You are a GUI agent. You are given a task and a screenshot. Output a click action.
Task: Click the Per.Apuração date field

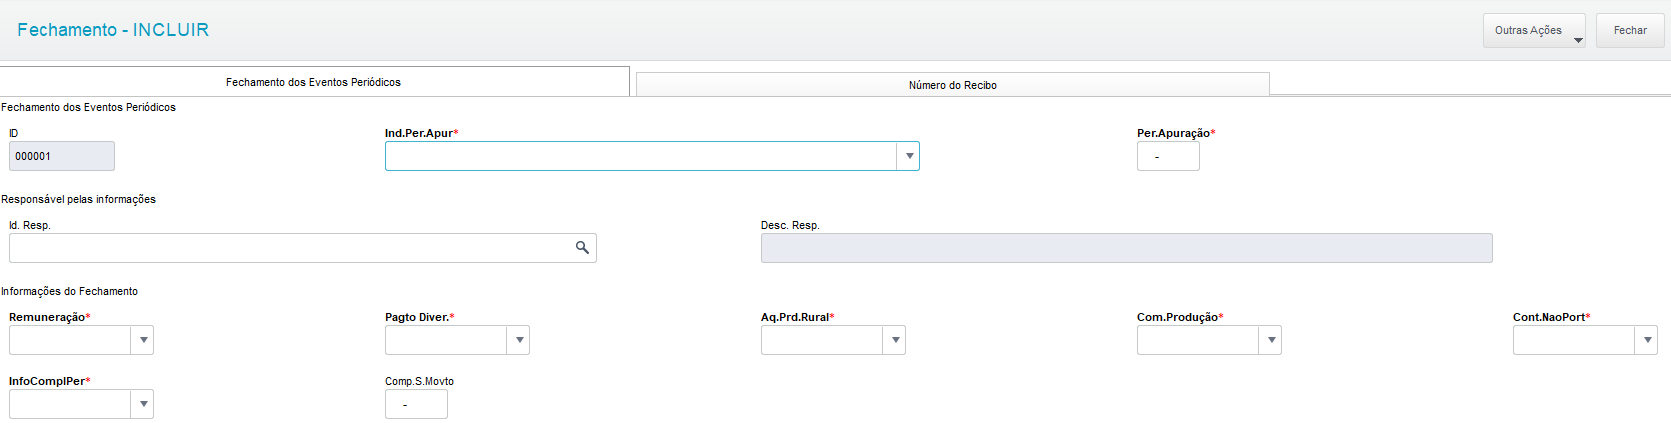[1168, 156]
